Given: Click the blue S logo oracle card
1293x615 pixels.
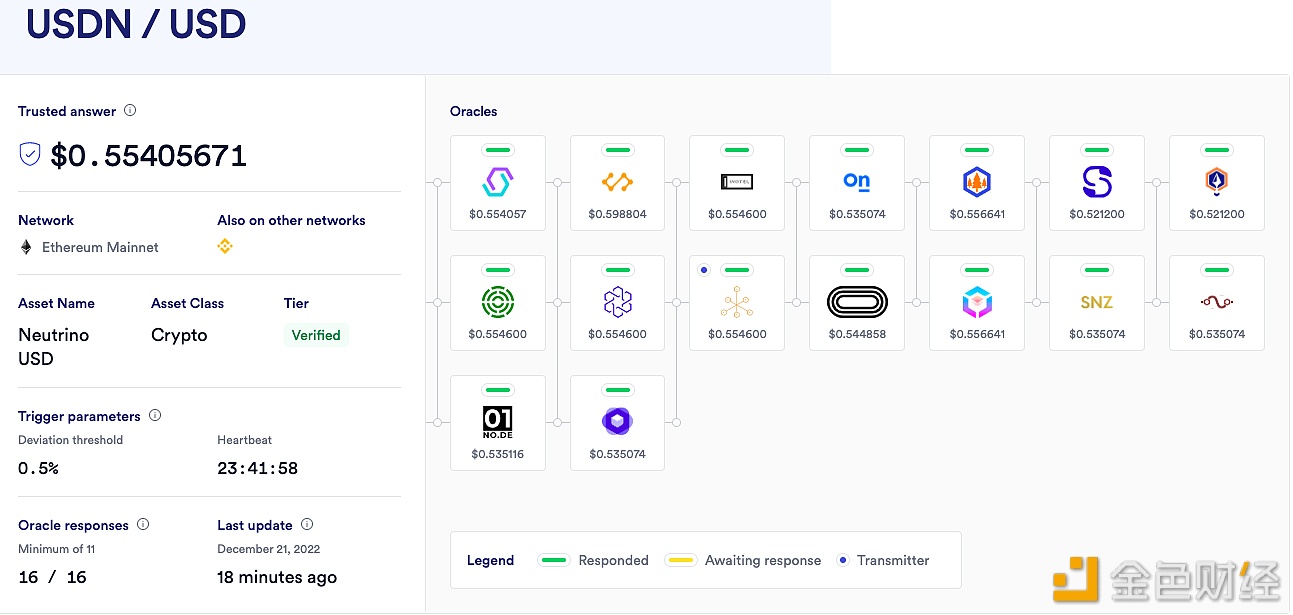Looking at the screenshot, I should [1097, 183].
